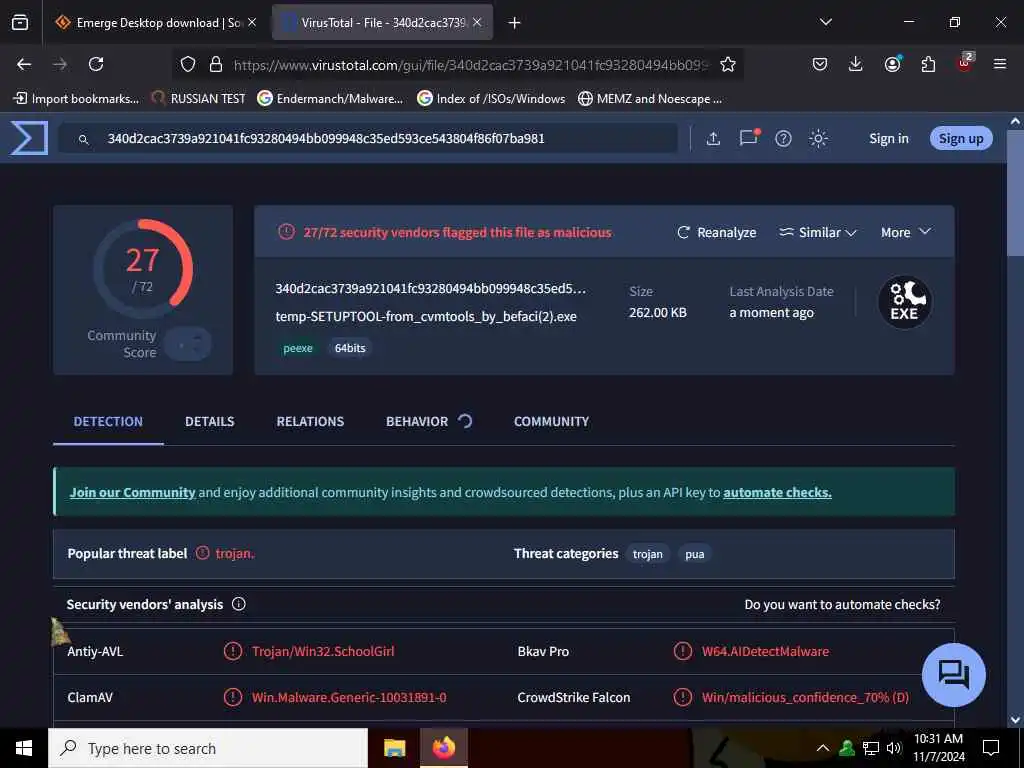Viewport: 1024px width, 768px height.
Task: Click Import bookmarks in bookmarks toolbar
Action: click(x=76, y=99)
